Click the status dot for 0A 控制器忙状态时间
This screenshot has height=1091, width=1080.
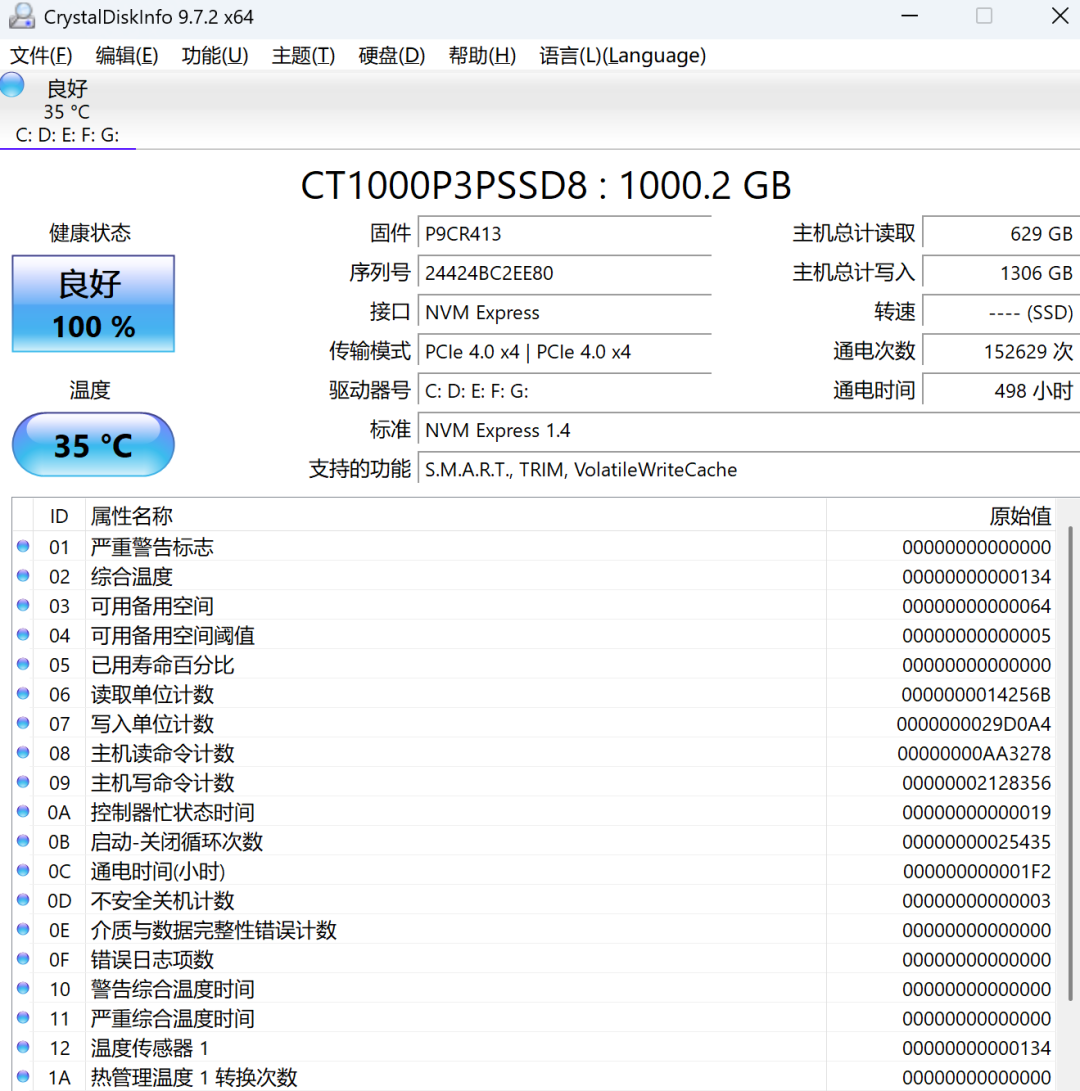point(23,811)
